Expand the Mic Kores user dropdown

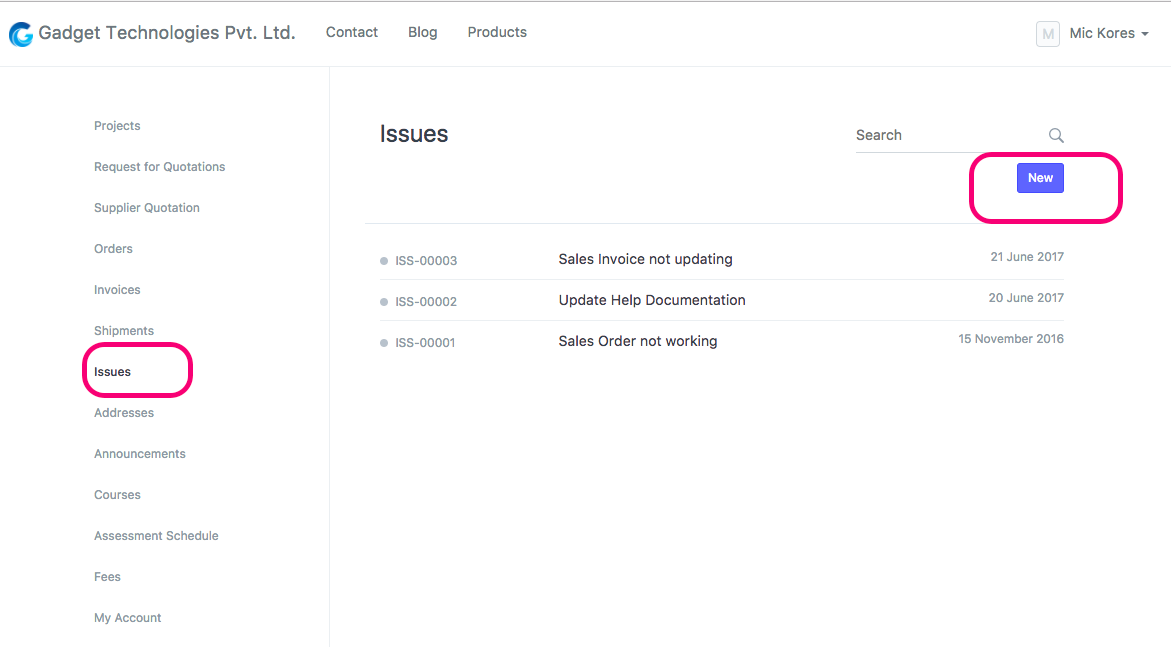[1108, 34]
